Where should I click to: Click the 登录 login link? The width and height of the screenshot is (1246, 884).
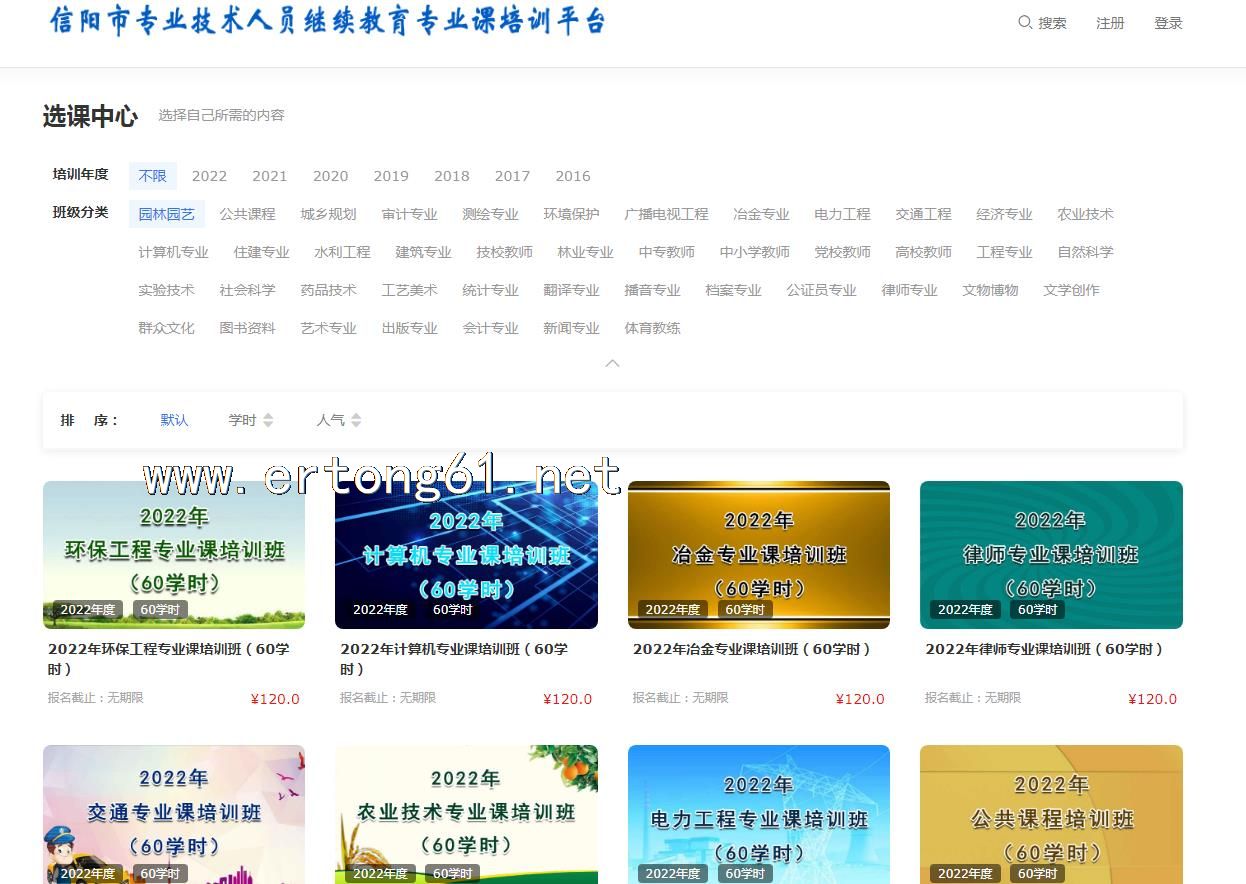point(1168,23)
